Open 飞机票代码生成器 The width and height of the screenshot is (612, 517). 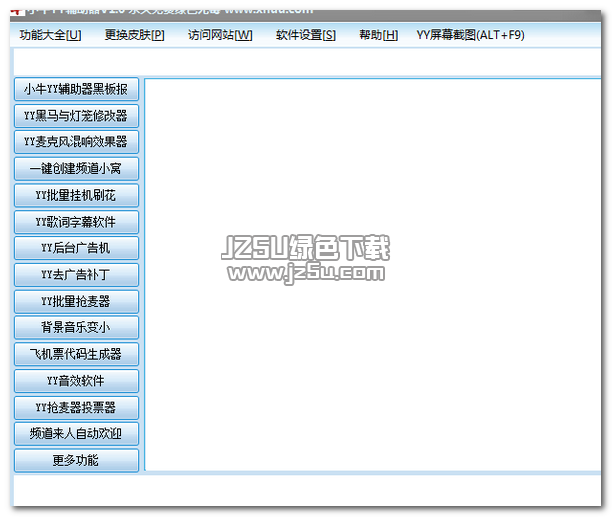[76, 354]
